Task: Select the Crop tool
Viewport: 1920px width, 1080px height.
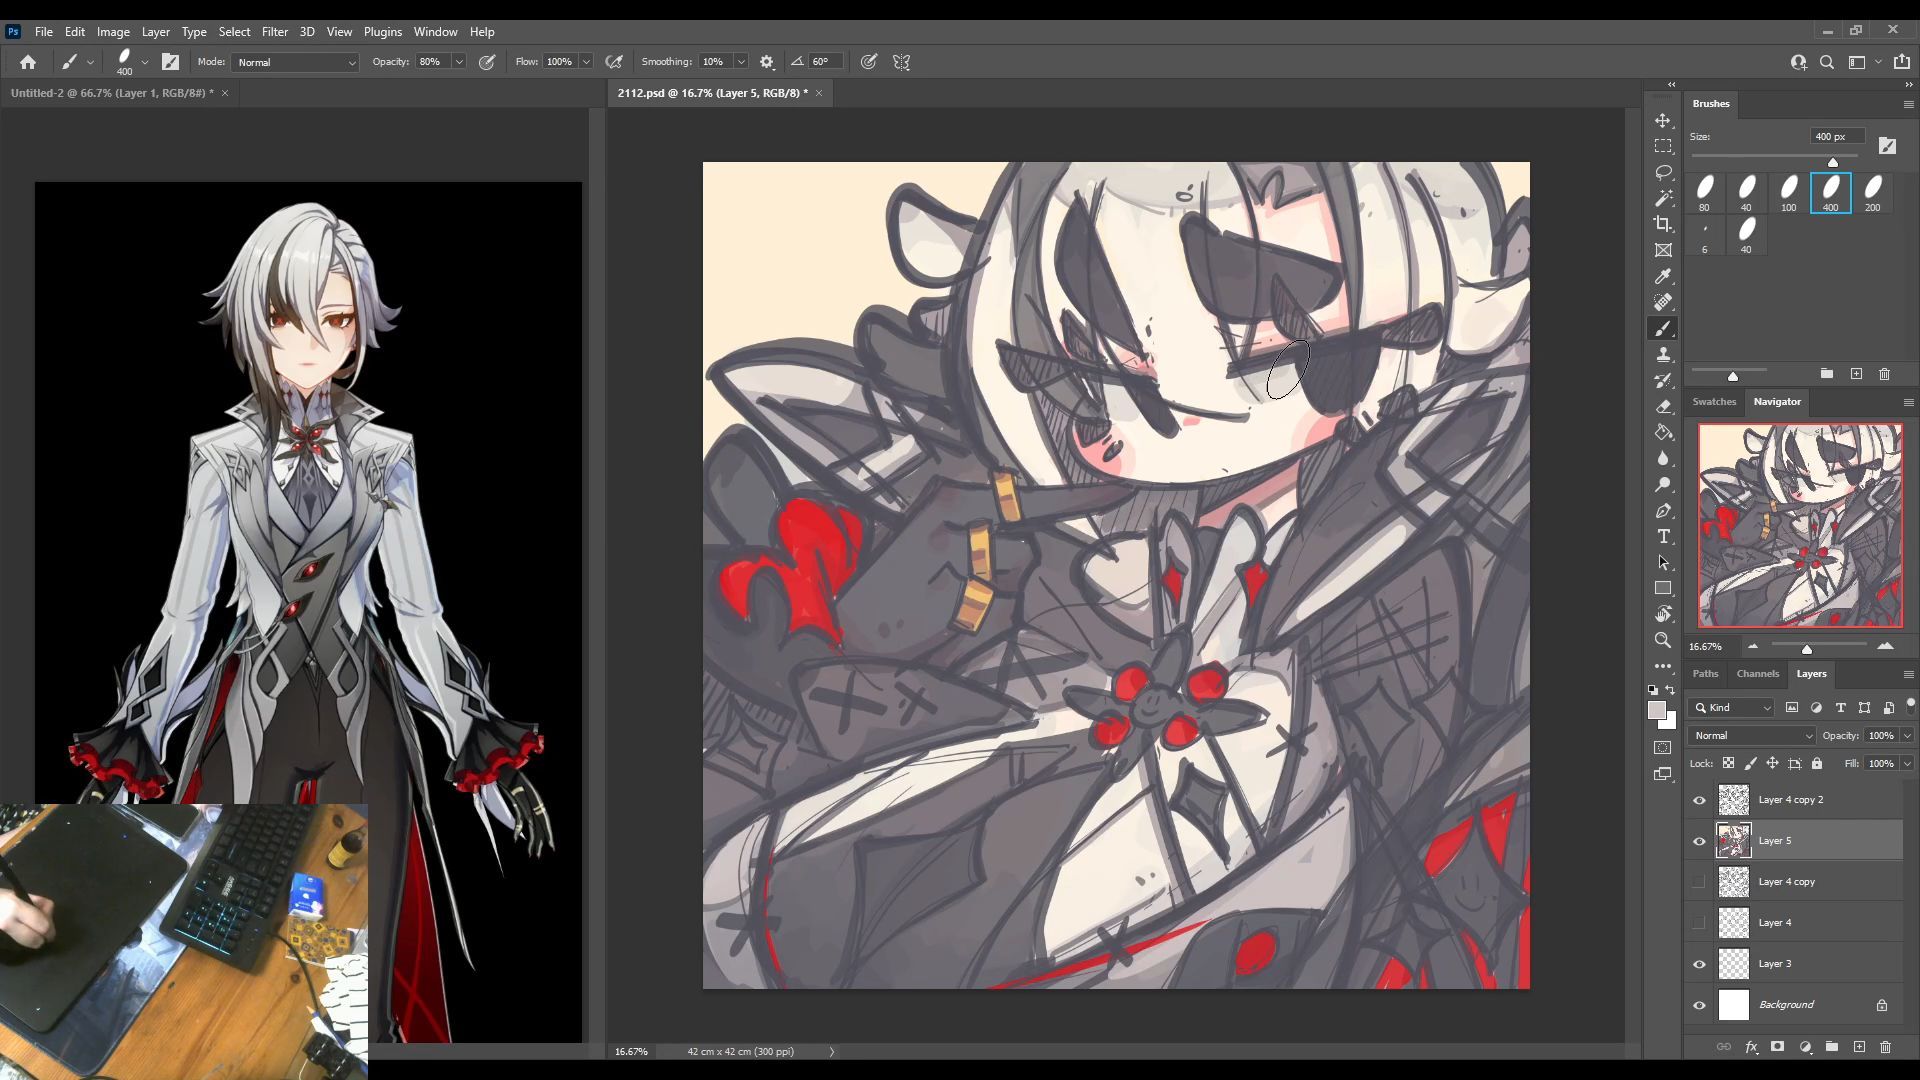Action: click(x=1663, y=224)
